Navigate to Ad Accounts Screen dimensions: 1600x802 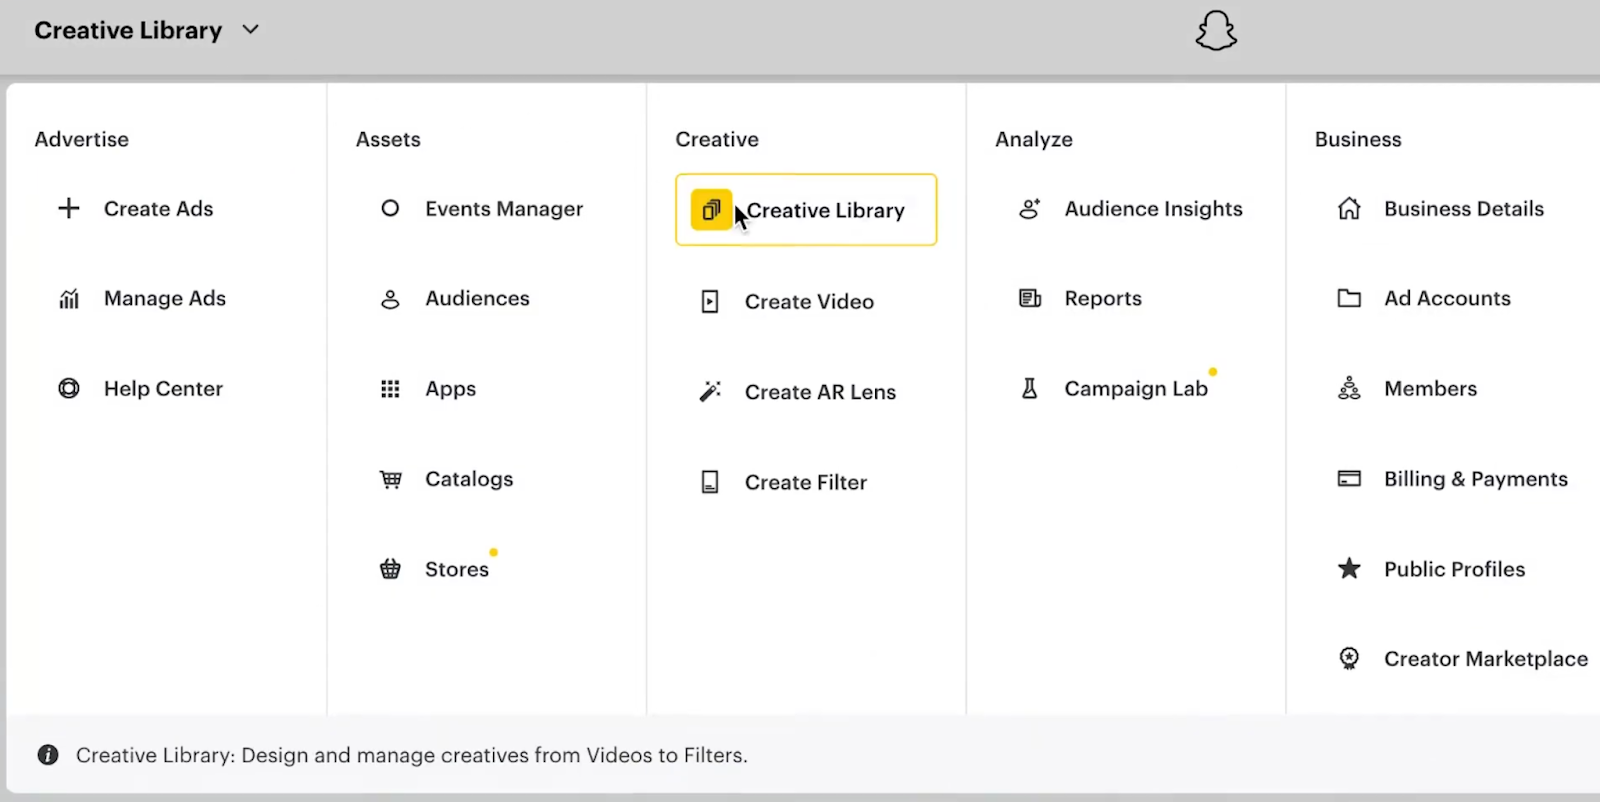(1446, 299)
